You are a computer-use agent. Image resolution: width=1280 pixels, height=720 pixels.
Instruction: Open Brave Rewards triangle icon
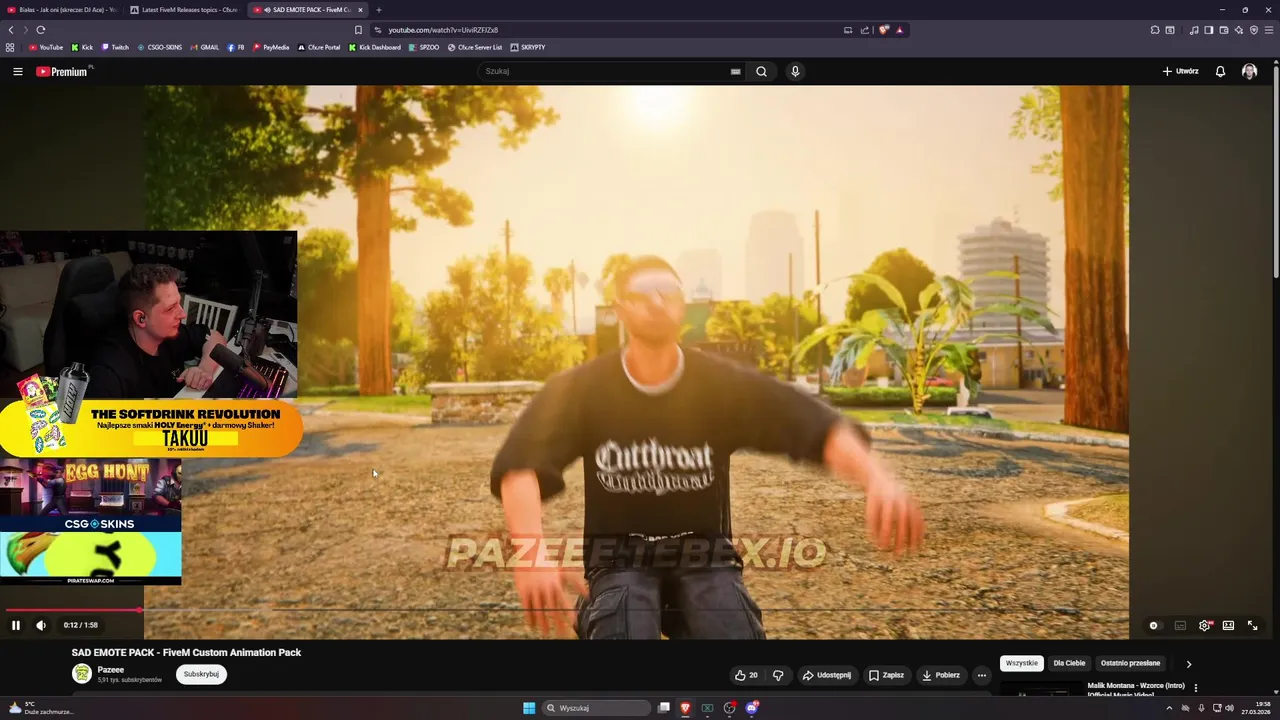[899, 30]
